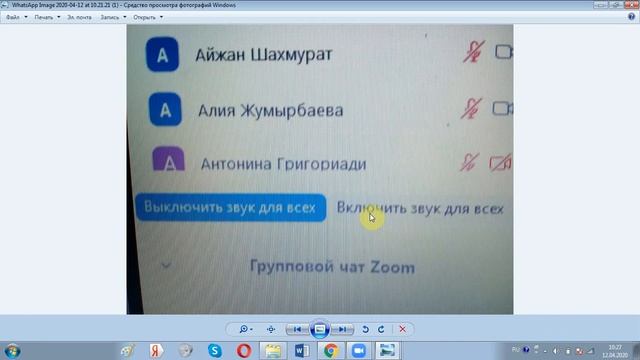Viewport: 640px width, 360px height.
Task: Click the blue avatar of Айжан Шахмурат
Action: pos(162,54)
